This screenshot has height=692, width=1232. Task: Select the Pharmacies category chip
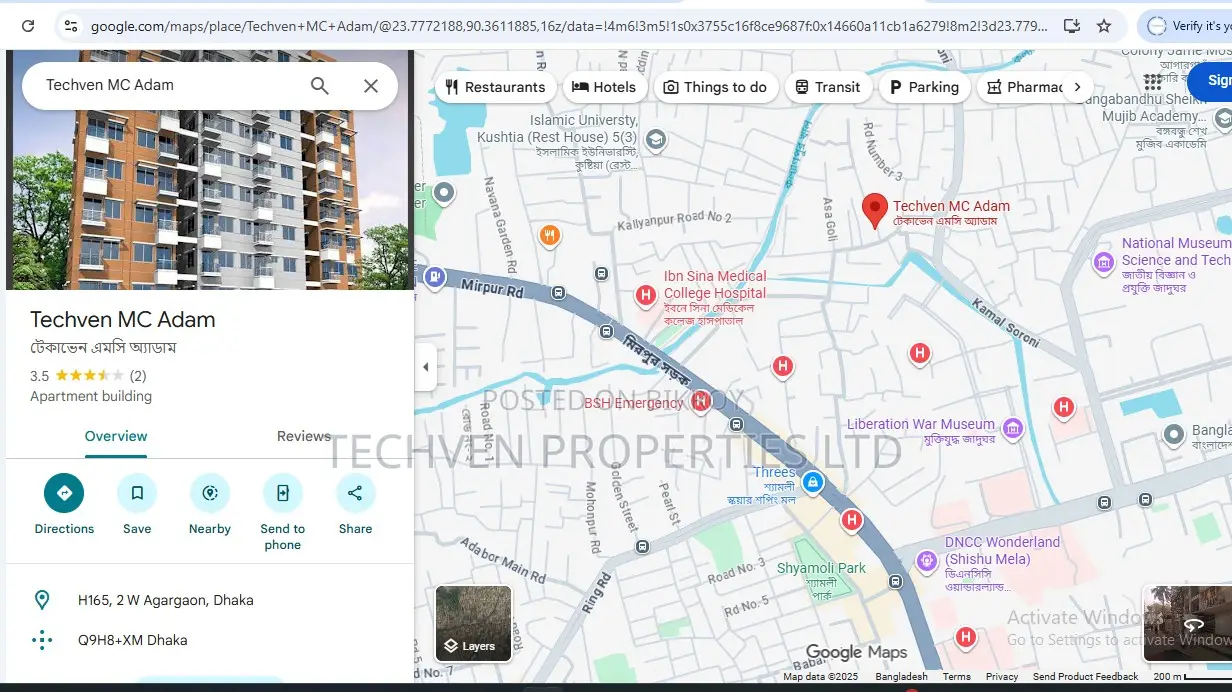[x=1023, y=87]
